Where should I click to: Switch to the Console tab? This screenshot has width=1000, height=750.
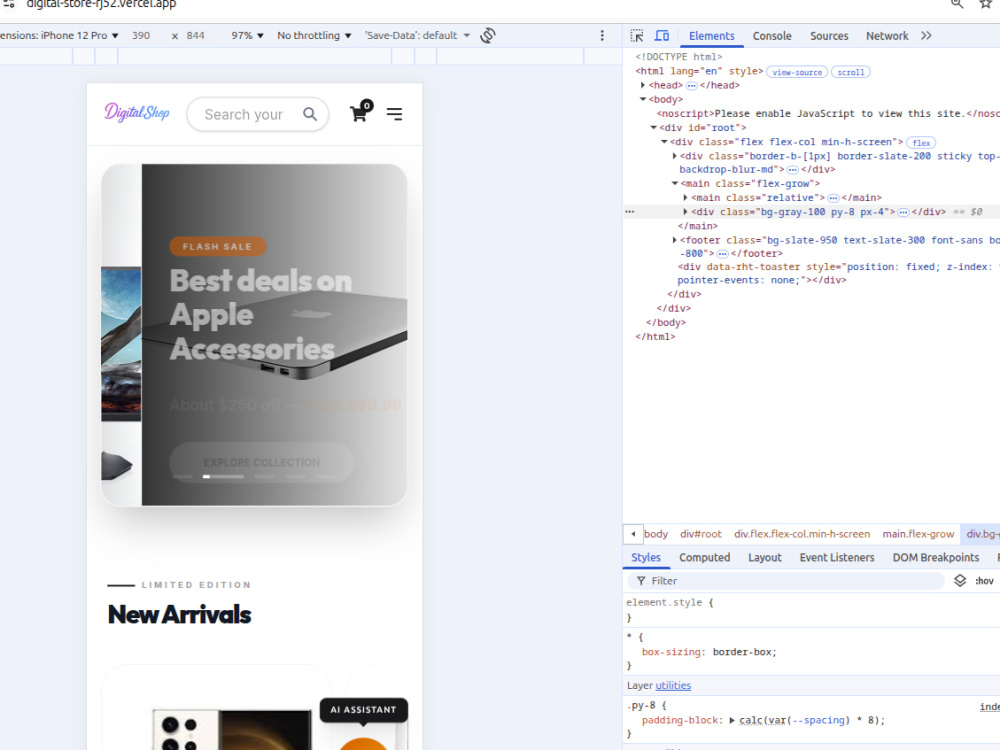click(772, 36)
